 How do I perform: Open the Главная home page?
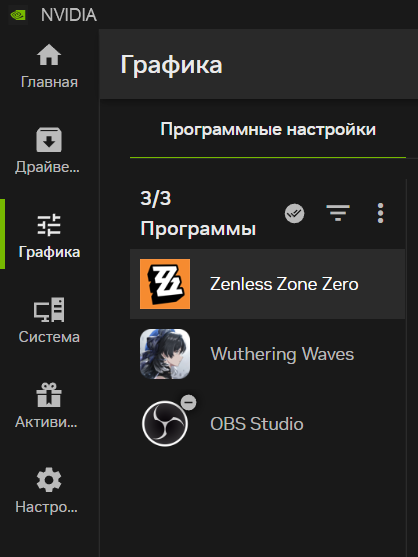[49, 66]
